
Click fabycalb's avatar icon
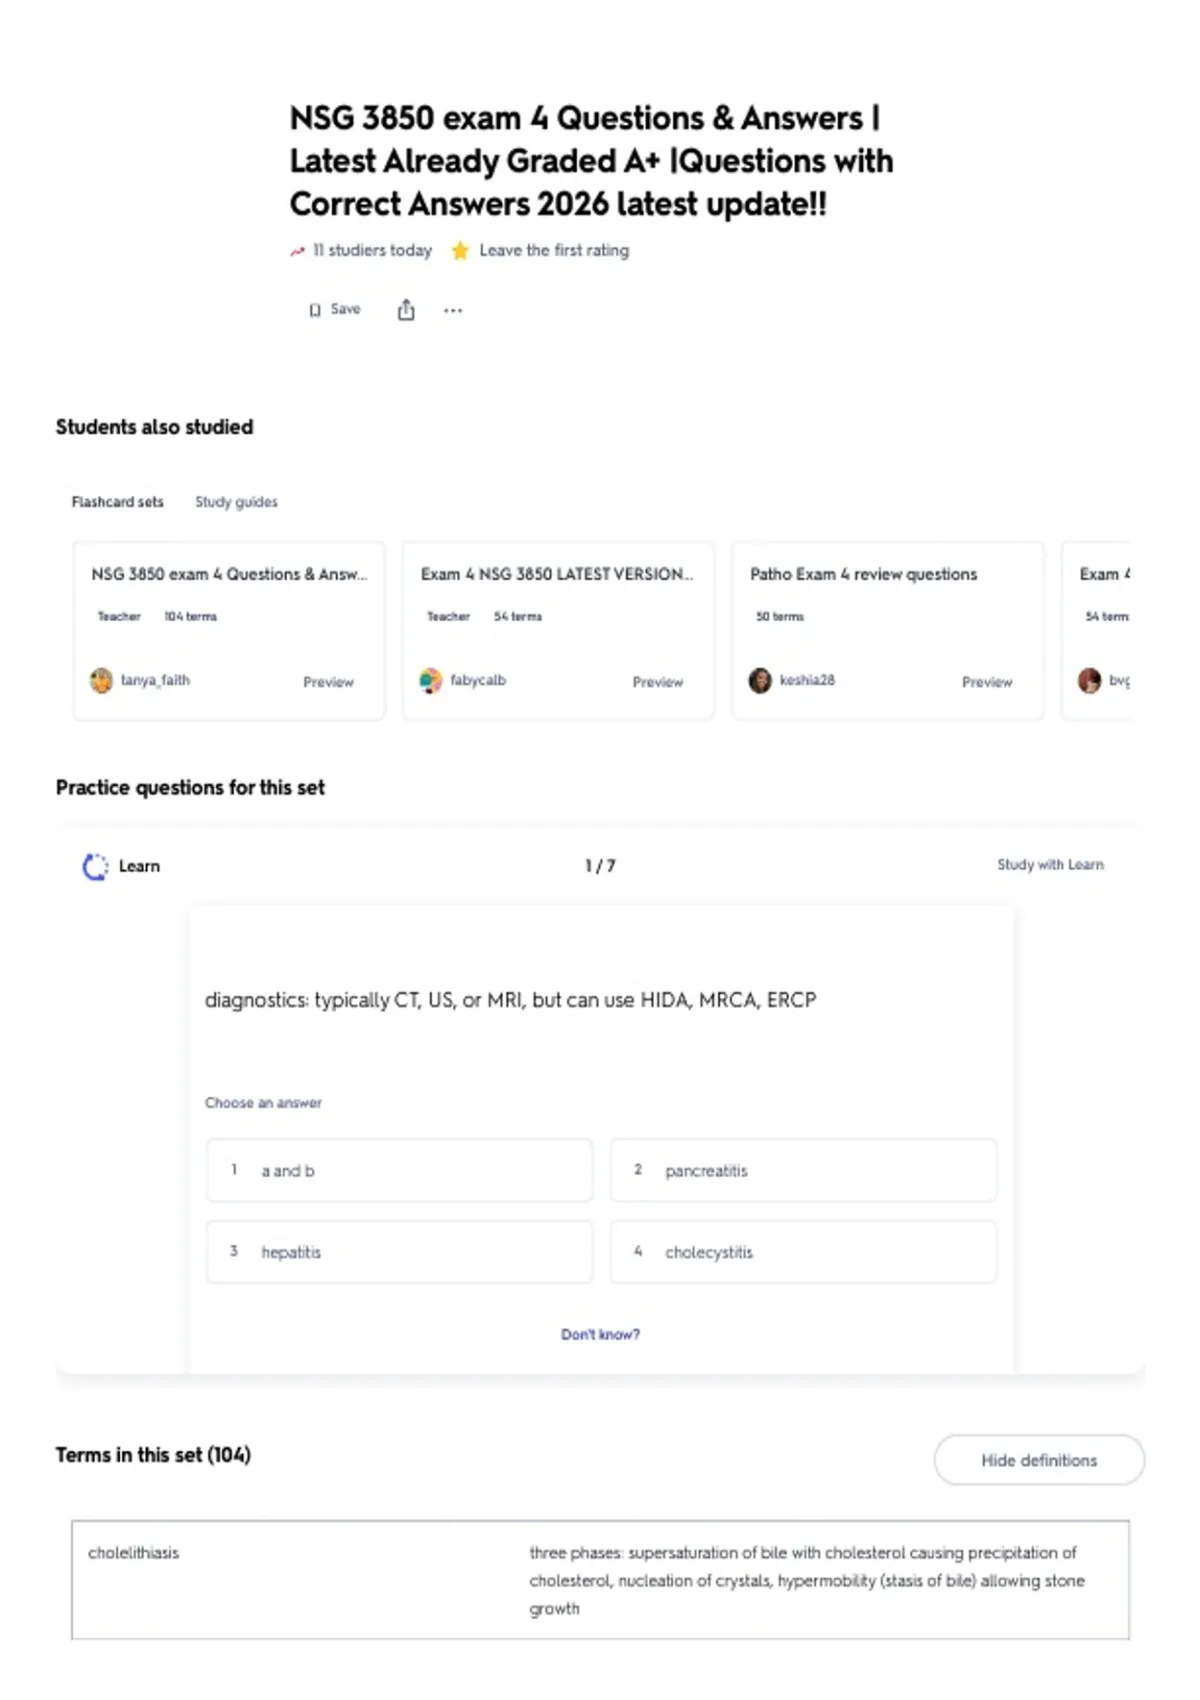click(x=430, y=681)
